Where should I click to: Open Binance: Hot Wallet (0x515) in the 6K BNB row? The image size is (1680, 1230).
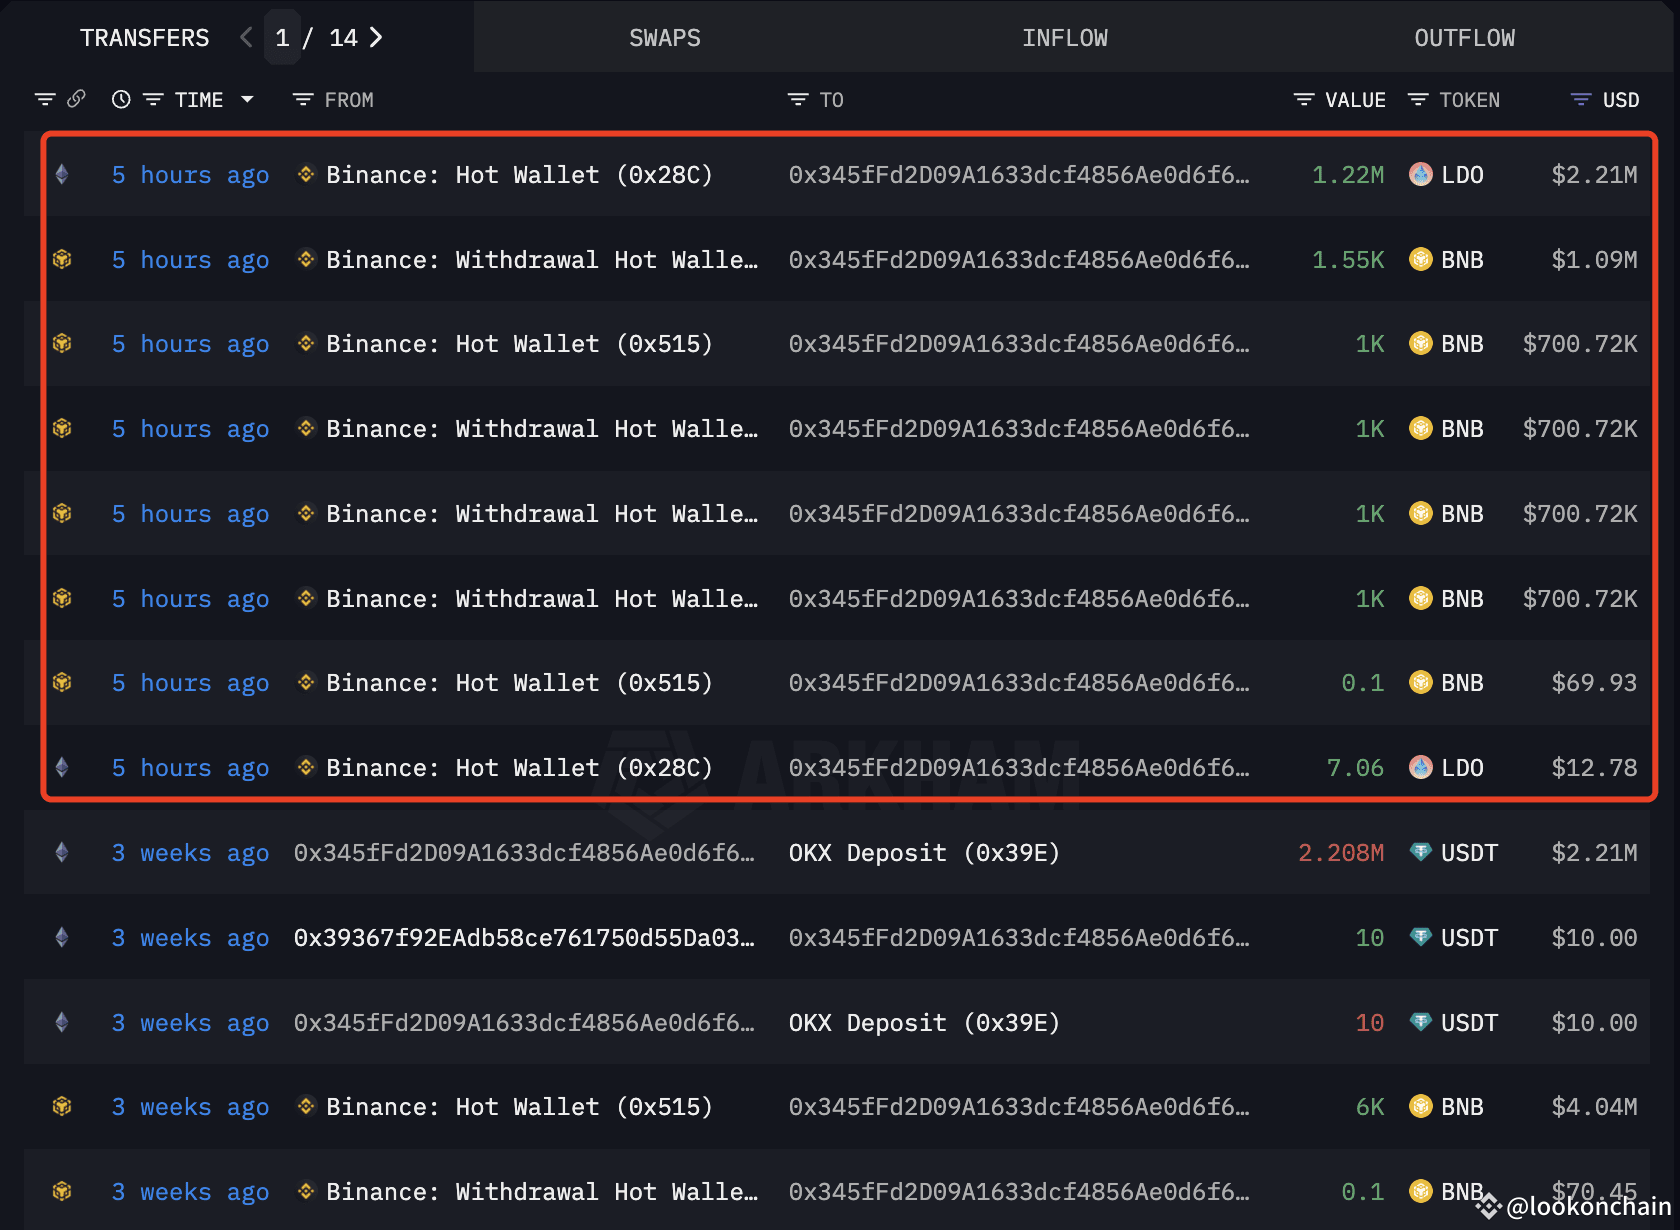(x=519, y=1107)
